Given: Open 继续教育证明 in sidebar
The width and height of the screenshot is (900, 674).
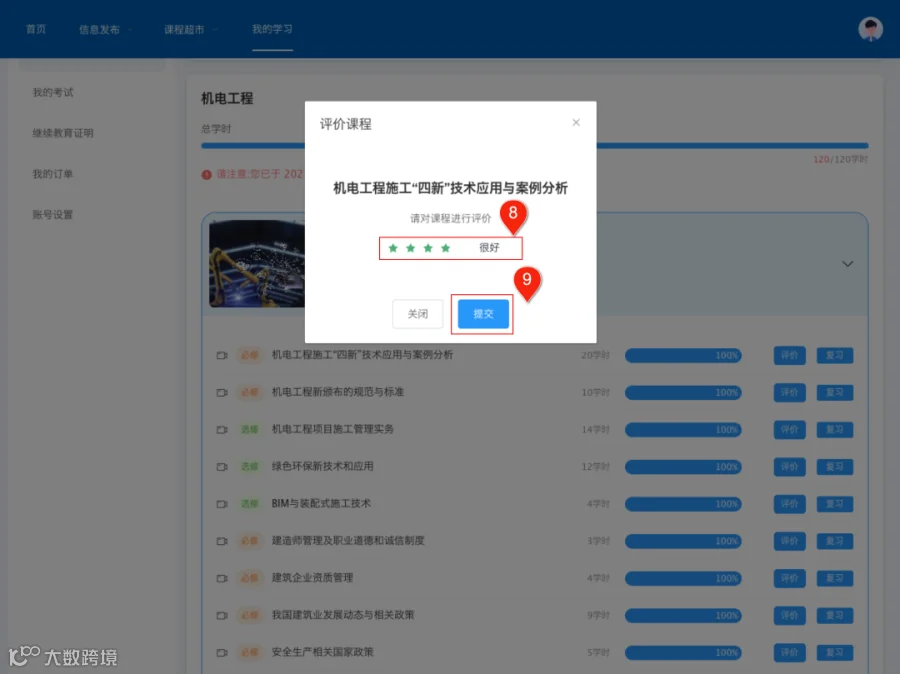Looking at the screenshot, I should (63, 133).
